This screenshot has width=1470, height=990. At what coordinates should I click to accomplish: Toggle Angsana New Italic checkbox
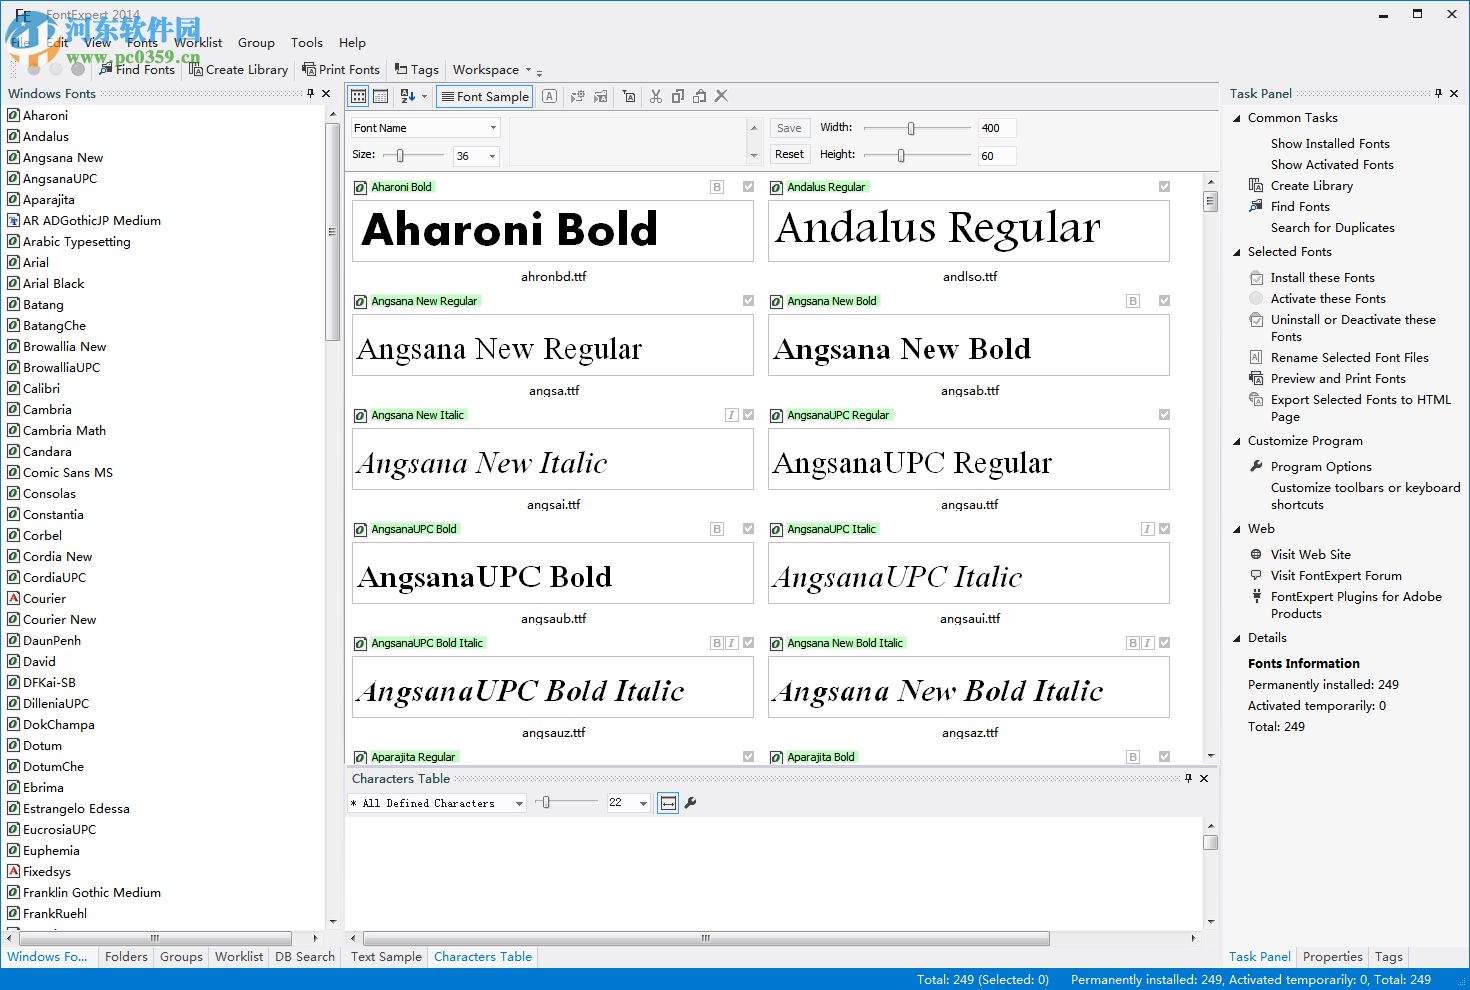pos(748,415)
